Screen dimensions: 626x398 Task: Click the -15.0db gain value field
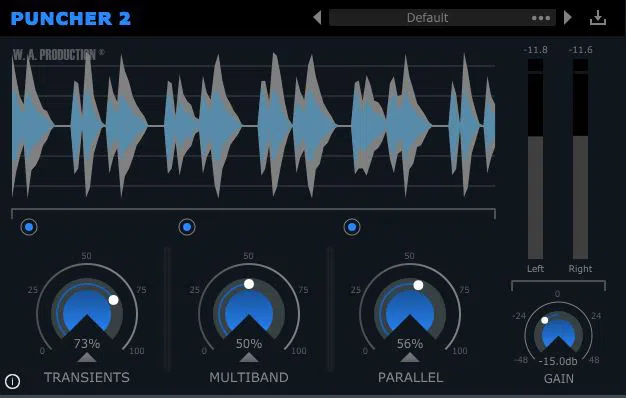[x=558, y=361]
